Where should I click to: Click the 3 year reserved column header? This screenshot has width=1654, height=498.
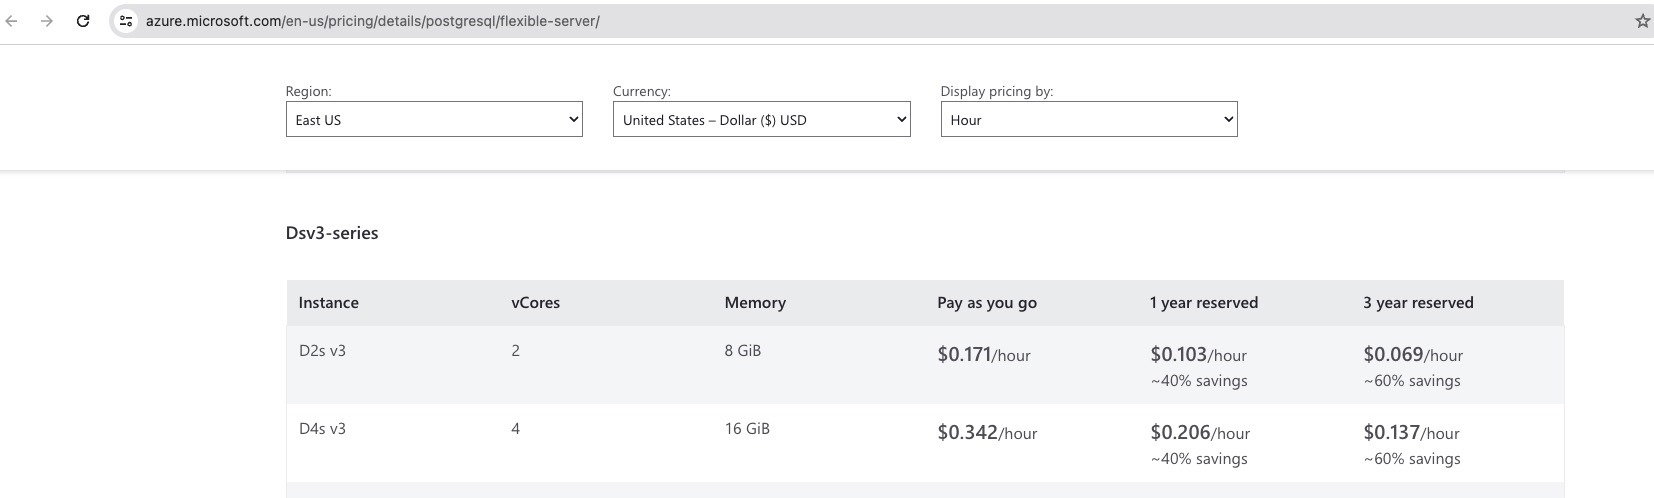[1418, 303]
